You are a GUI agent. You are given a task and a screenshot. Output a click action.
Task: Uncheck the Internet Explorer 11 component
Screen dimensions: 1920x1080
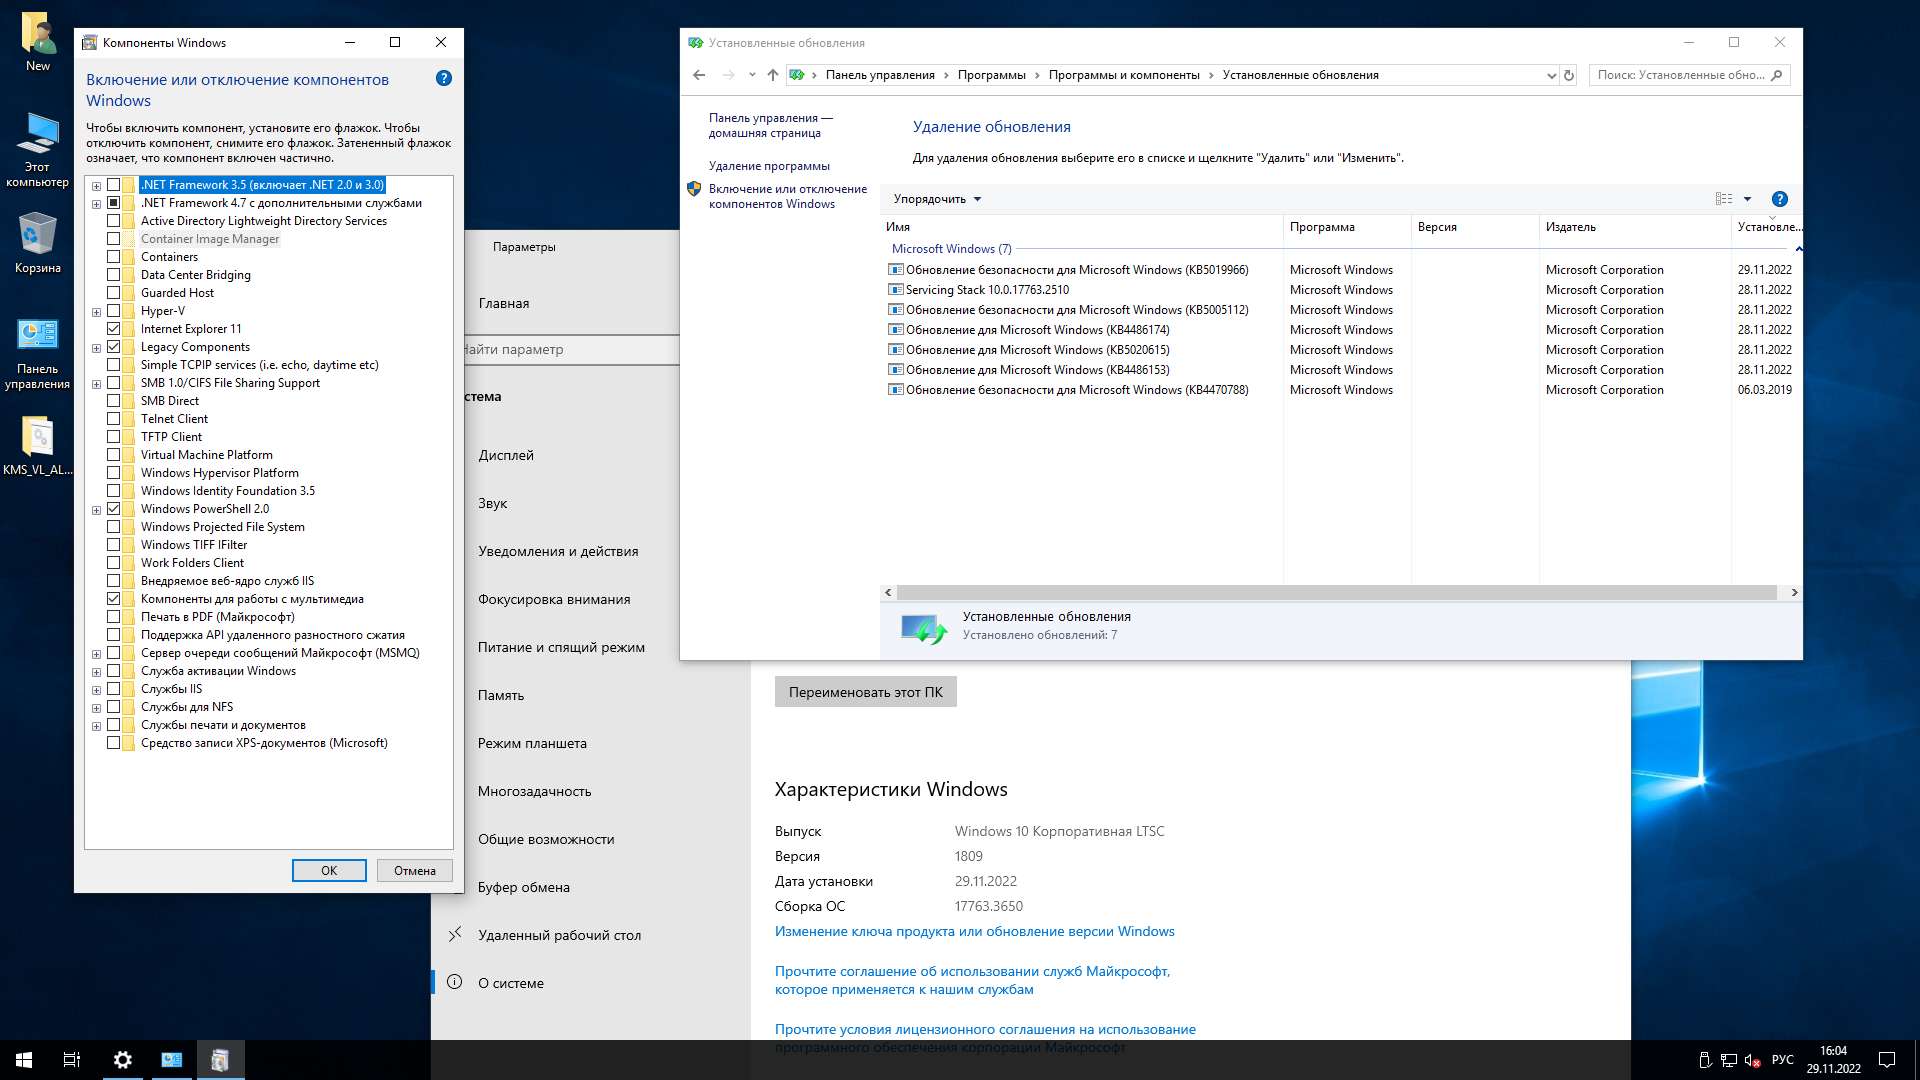tap(114, 329)
